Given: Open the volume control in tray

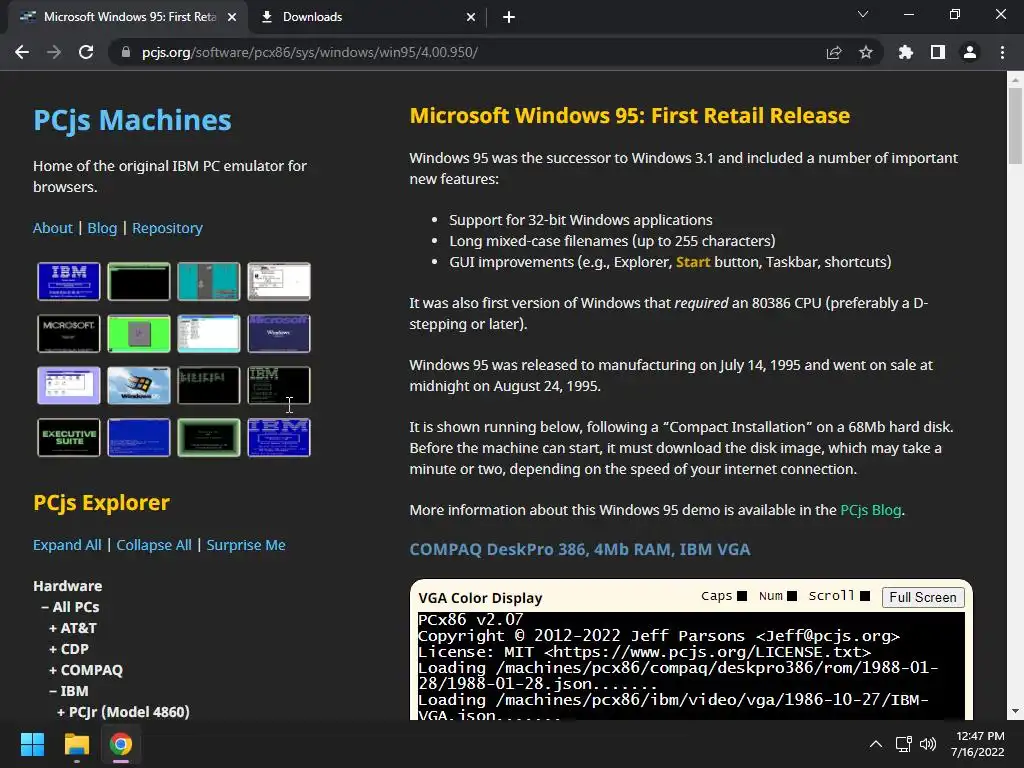Looking at the screenshot, I should click(928, 744).
